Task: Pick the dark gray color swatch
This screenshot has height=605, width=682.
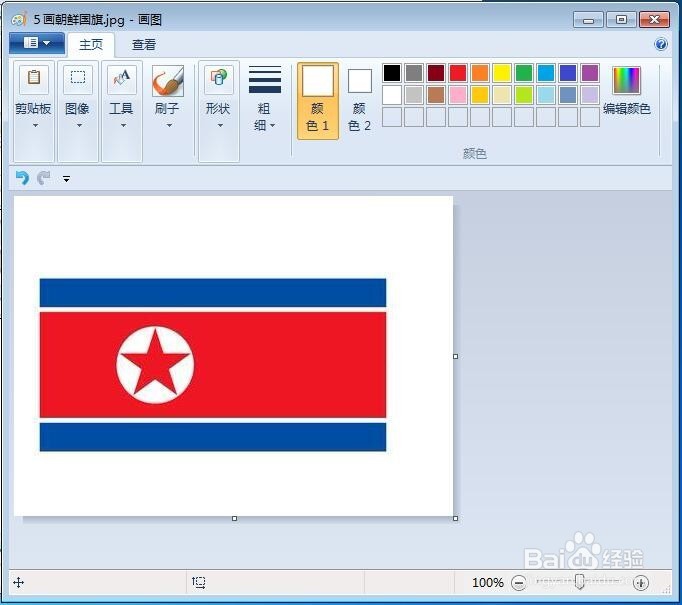Action: click(414, 73)
